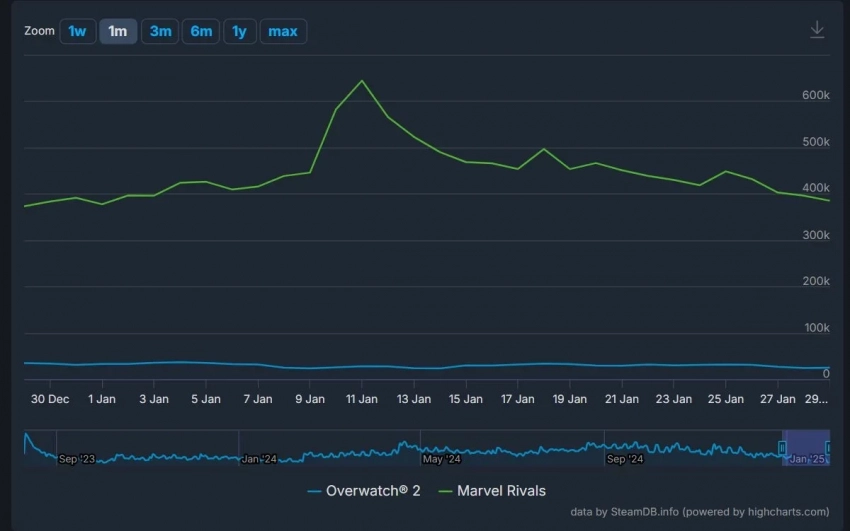Viewport: 850px width, 531px height.
Task: Click the download chart icon
Action: (x=817, y=30)
